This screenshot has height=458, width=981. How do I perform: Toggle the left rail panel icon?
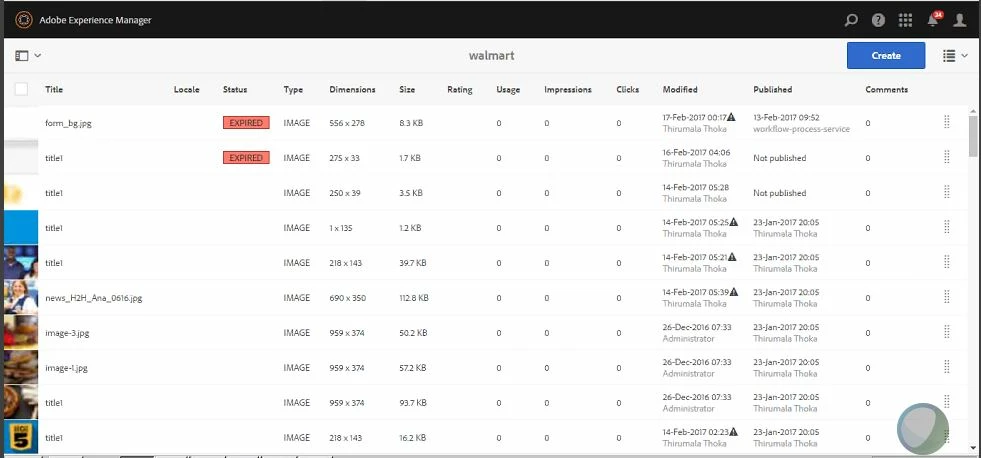[x=22, y=56]
